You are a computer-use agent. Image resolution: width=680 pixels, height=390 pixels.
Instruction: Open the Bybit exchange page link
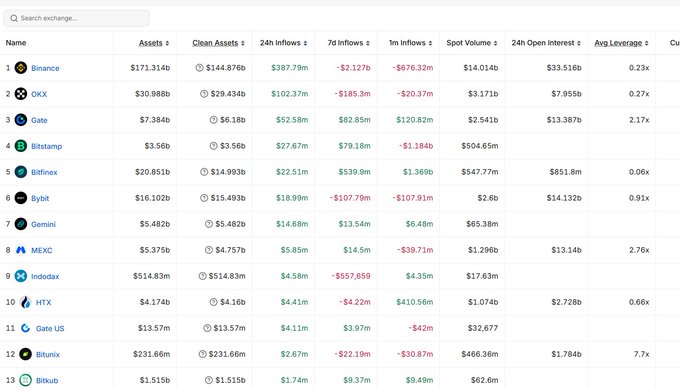click(40, 198)
